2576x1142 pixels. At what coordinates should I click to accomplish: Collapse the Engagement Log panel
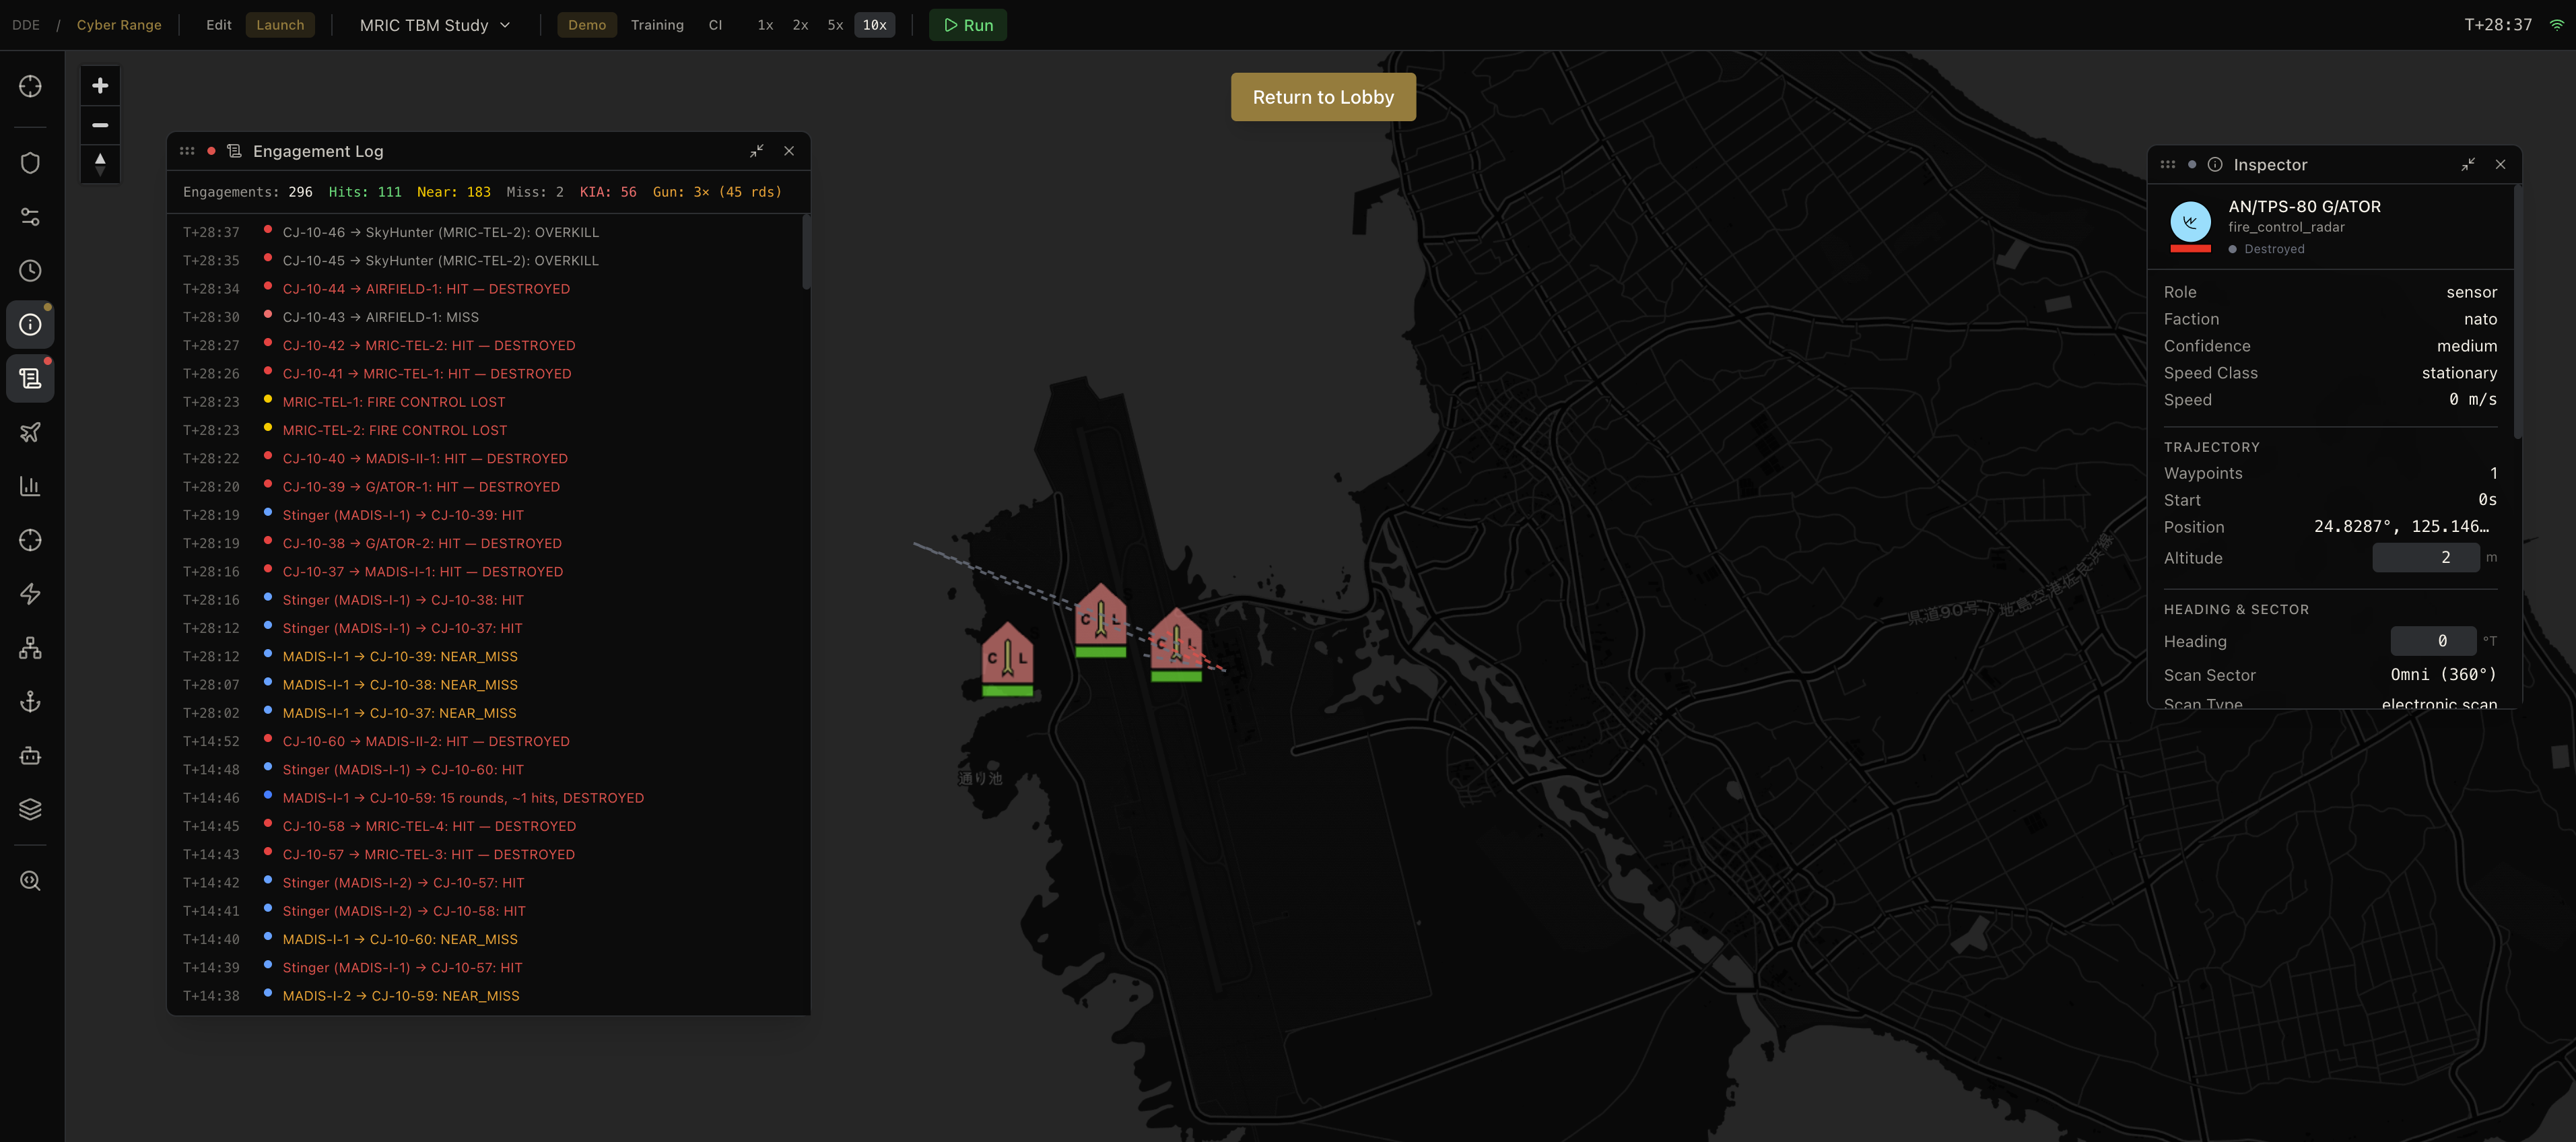pyautogui.click(x=757, y=151)
